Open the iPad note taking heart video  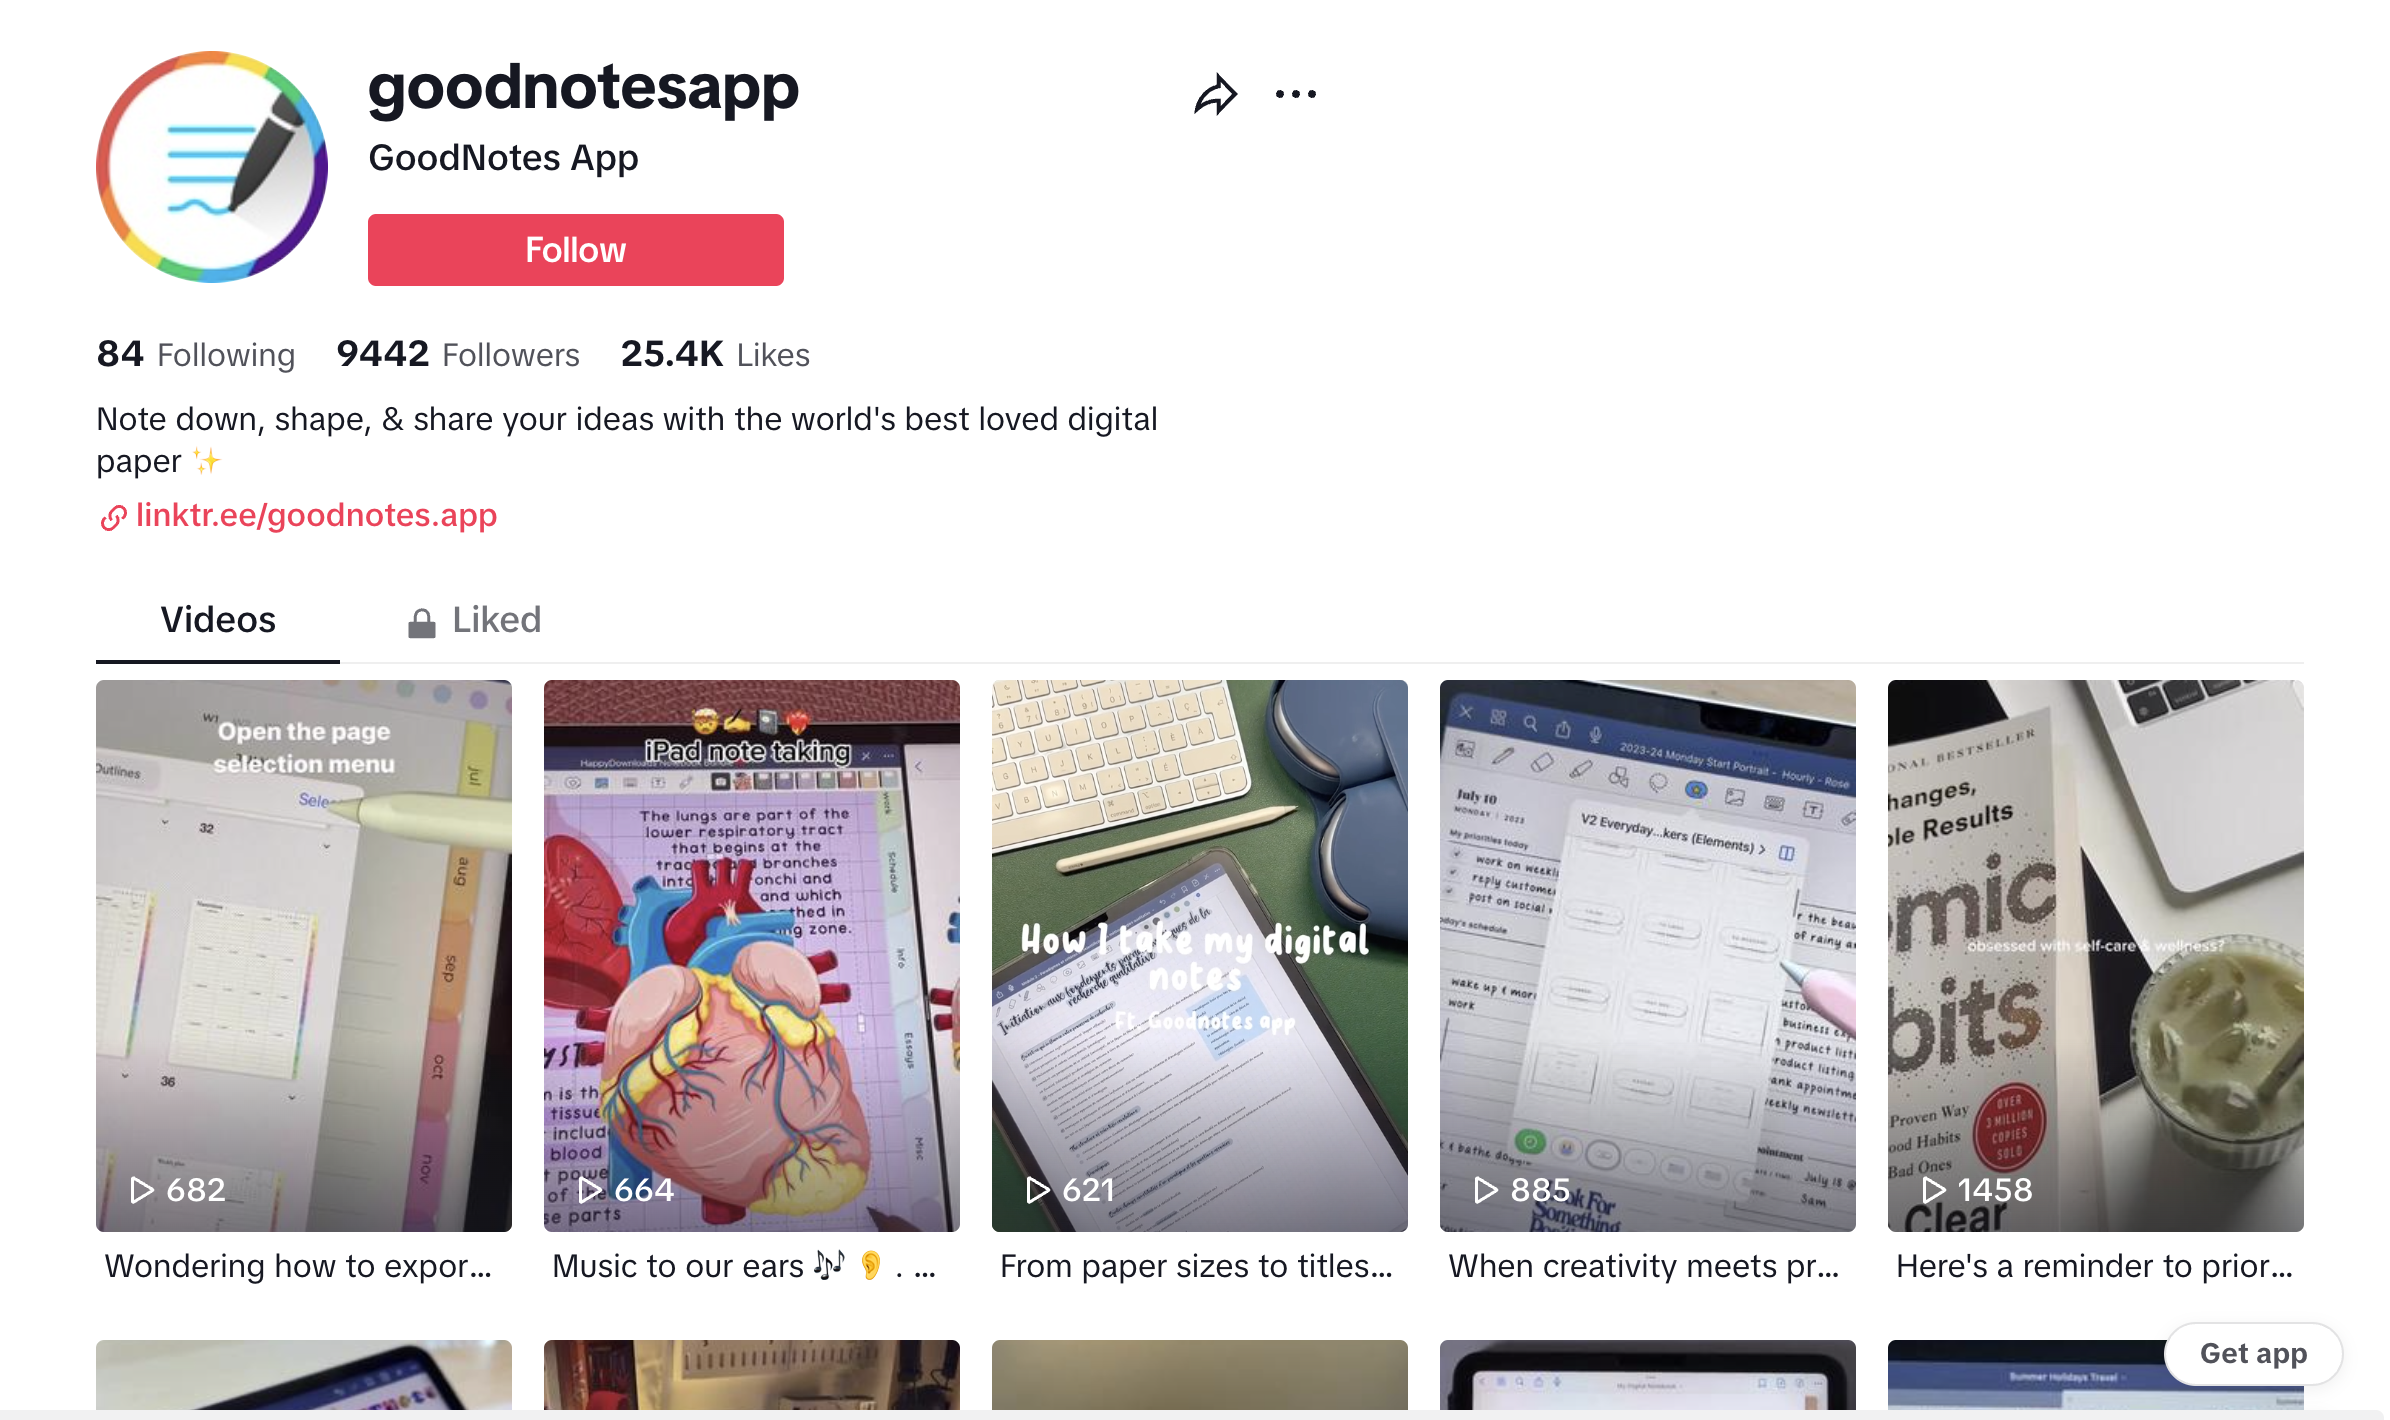pyautogui.click(x=752, y=956)
